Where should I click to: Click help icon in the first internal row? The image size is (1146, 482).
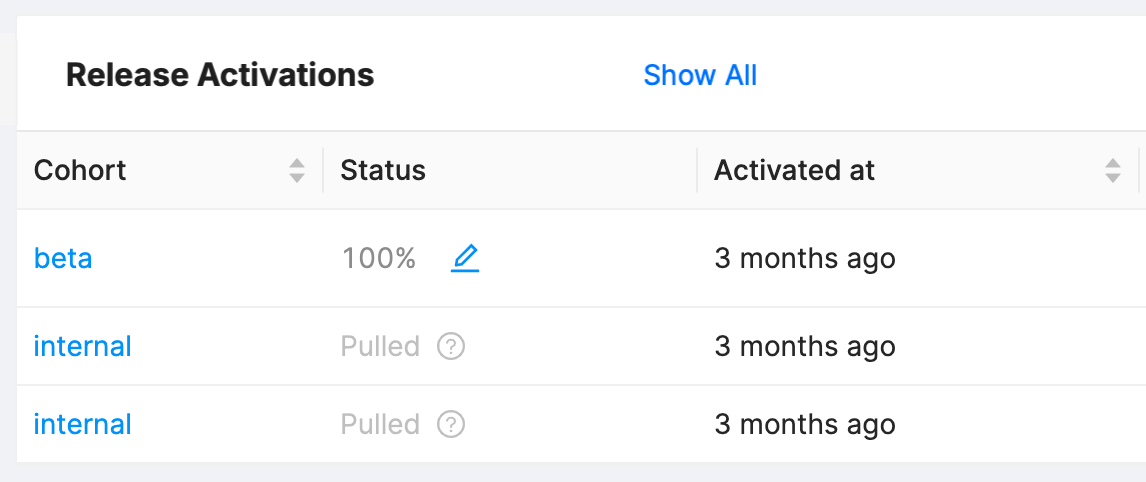tap(451, 347)
